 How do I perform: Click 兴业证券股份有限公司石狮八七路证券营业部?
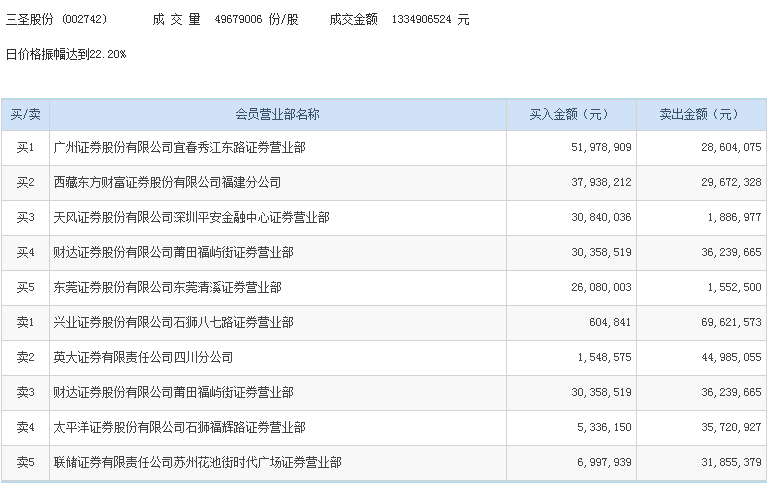coord(173,323)
